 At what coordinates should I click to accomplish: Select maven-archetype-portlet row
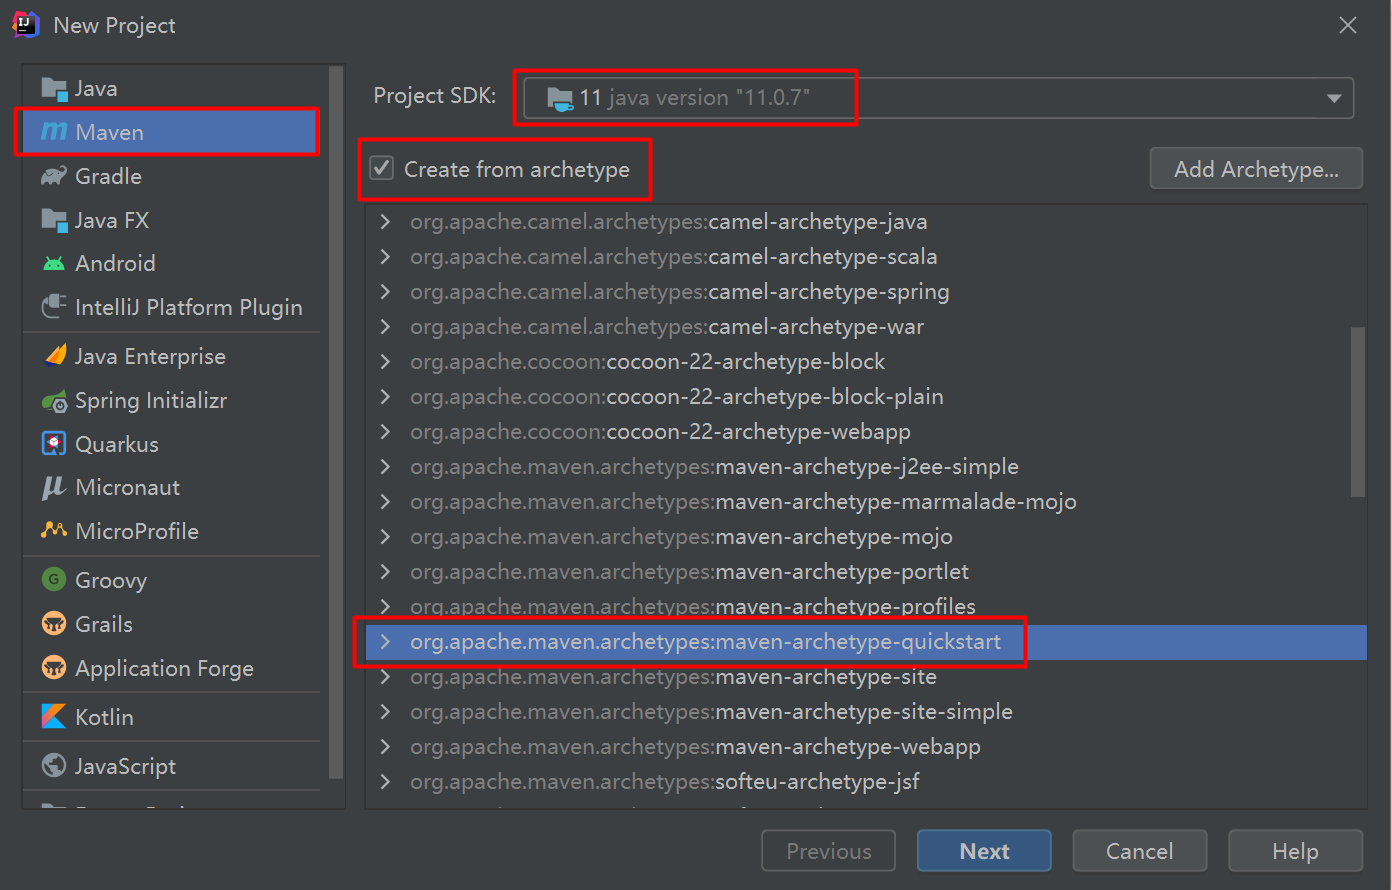[866, 572]
